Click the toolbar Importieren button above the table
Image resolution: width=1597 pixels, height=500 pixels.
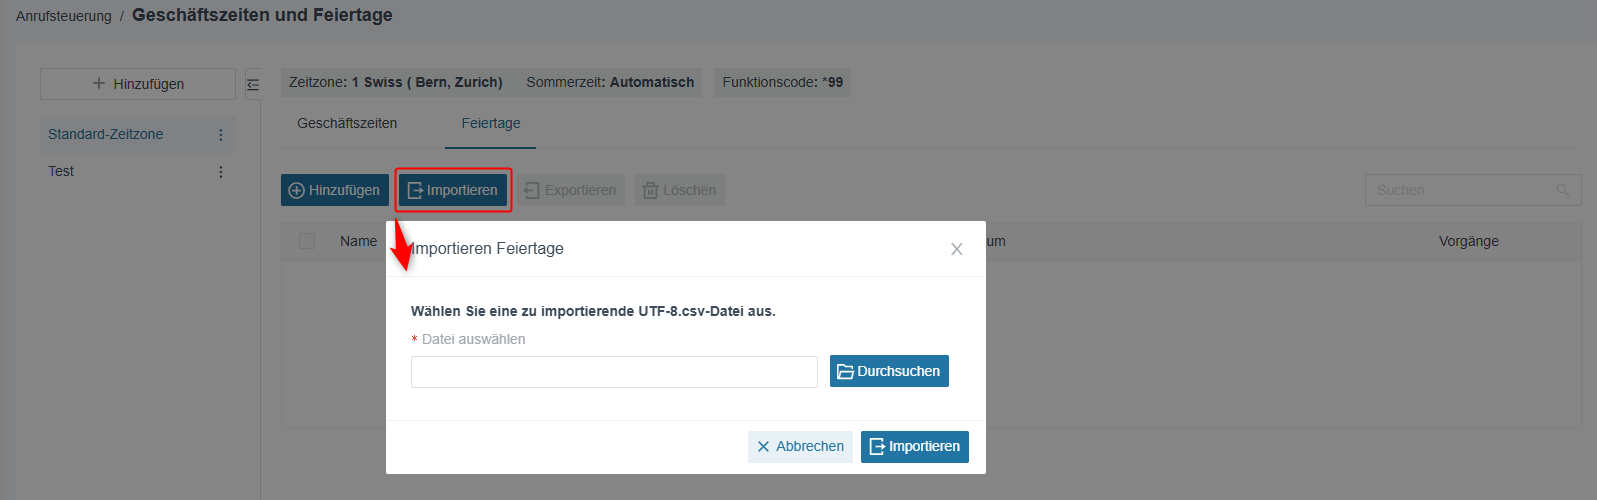pos(453,190)
